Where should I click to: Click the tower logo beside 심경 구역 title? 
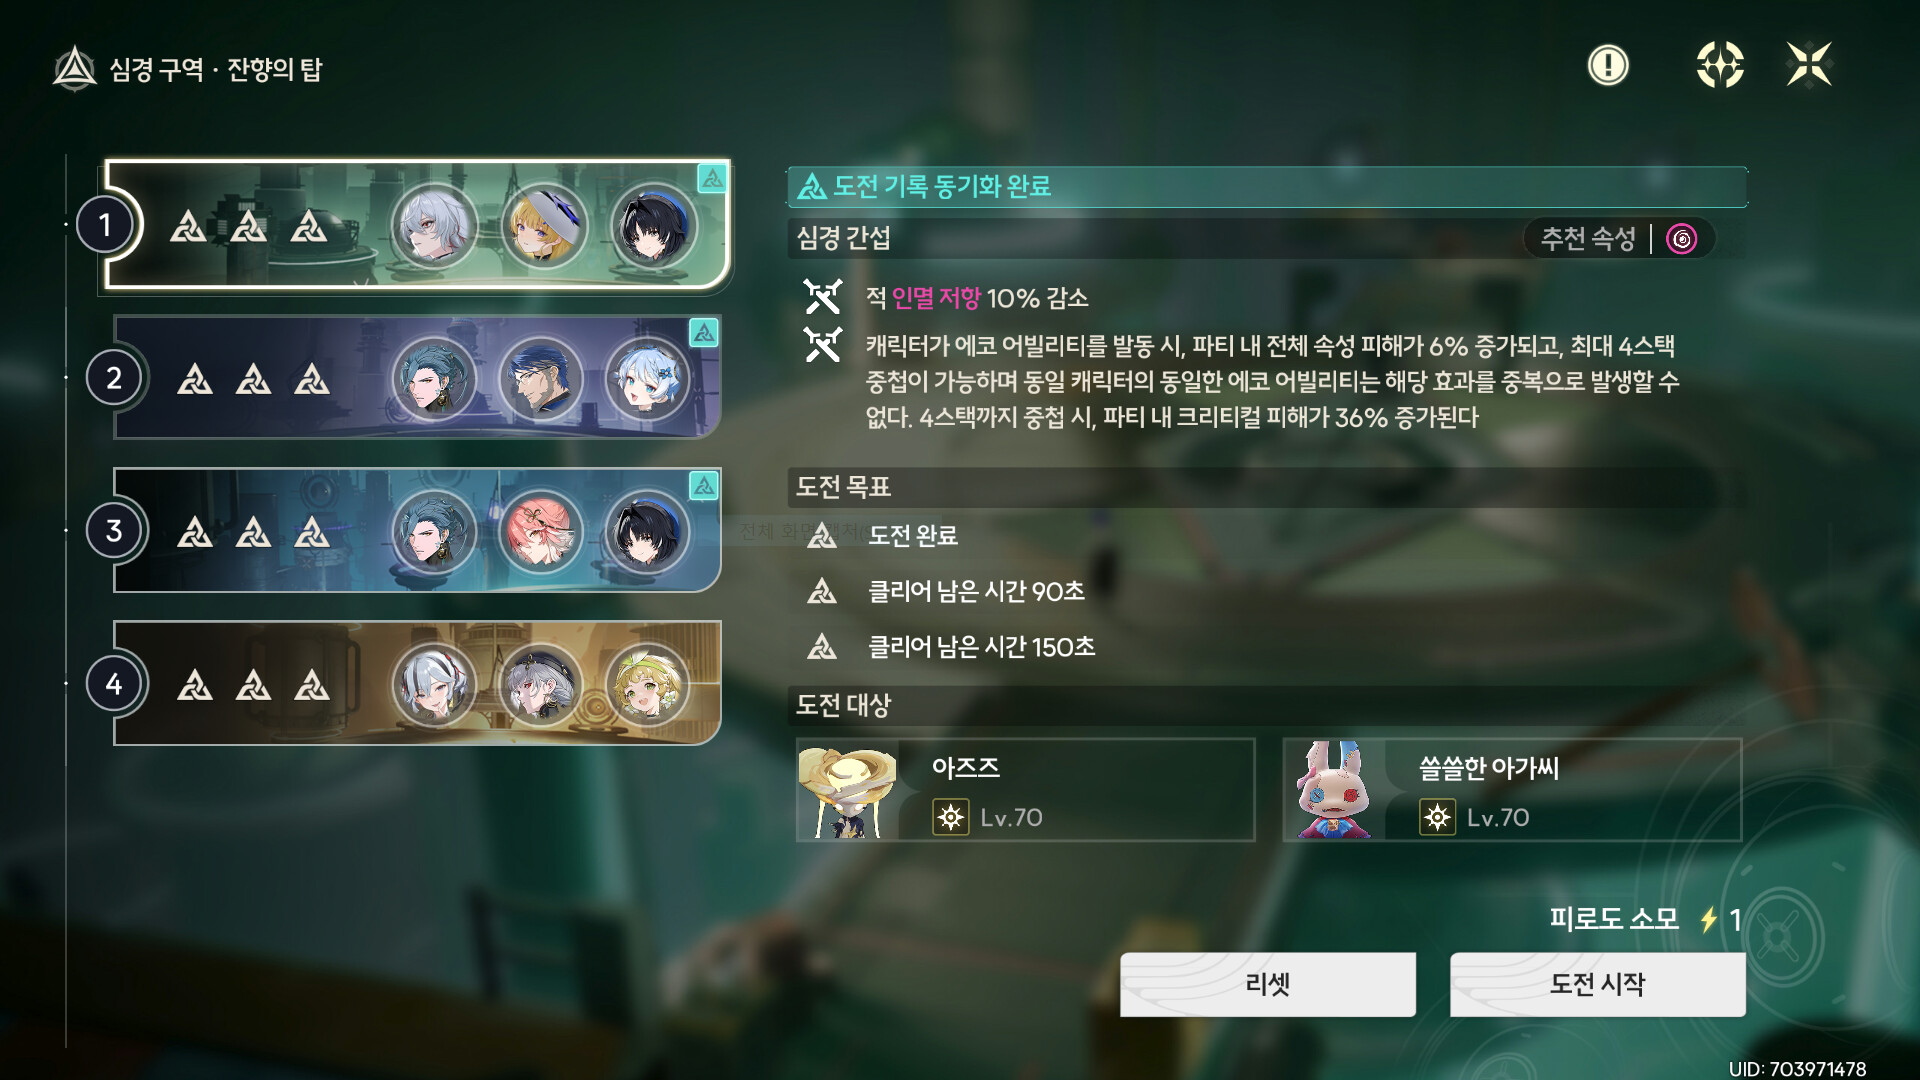click(x=74, y=69)
